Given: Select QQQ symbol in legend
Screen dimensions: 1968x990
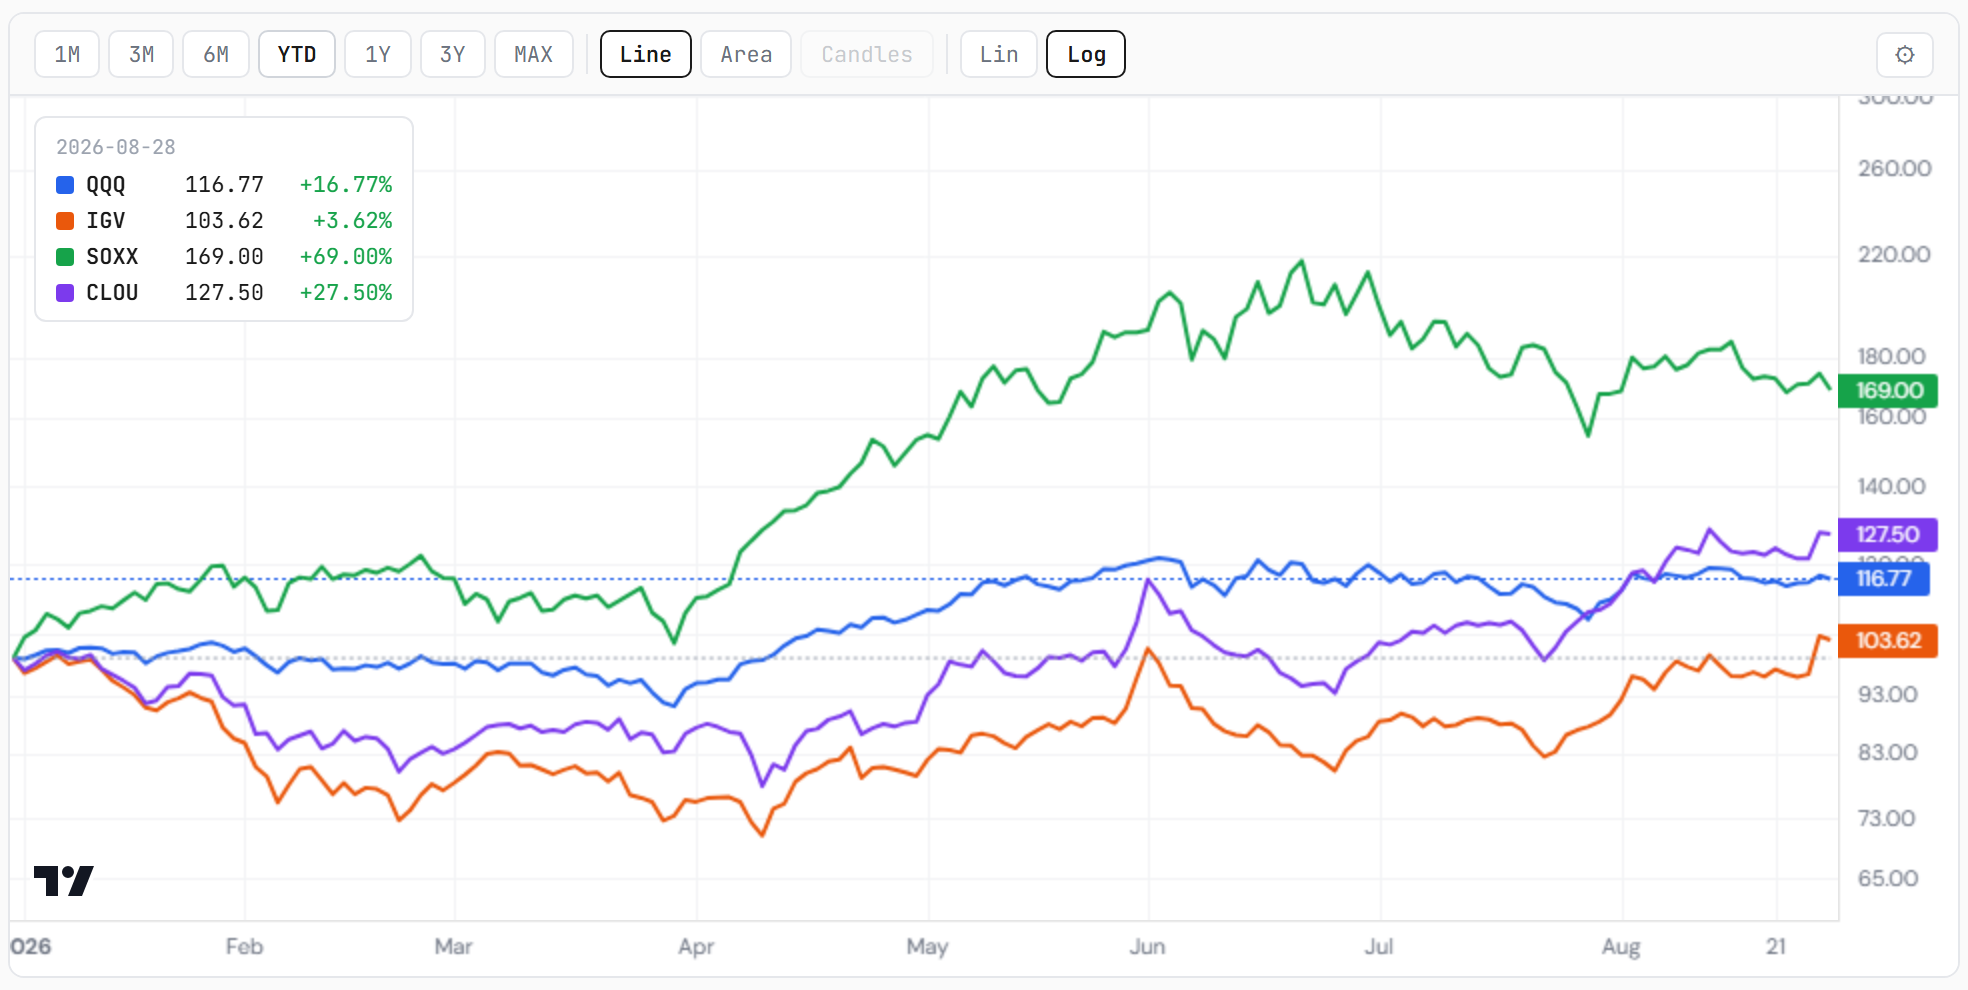Looking at the screenshot, I should [106, 185].
